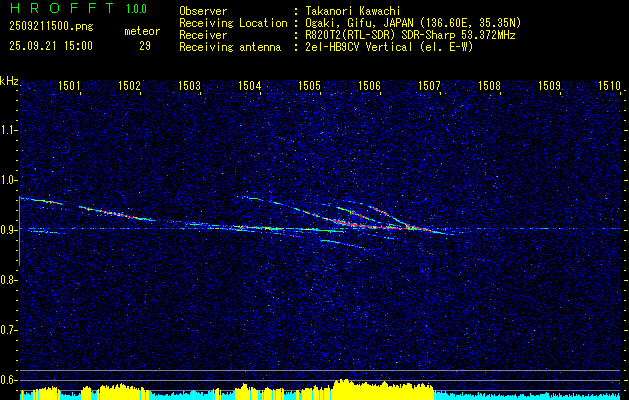Click observer name Takanori Kawachi
This screenshot has width=629, height=400.
(x=353, y=11)
